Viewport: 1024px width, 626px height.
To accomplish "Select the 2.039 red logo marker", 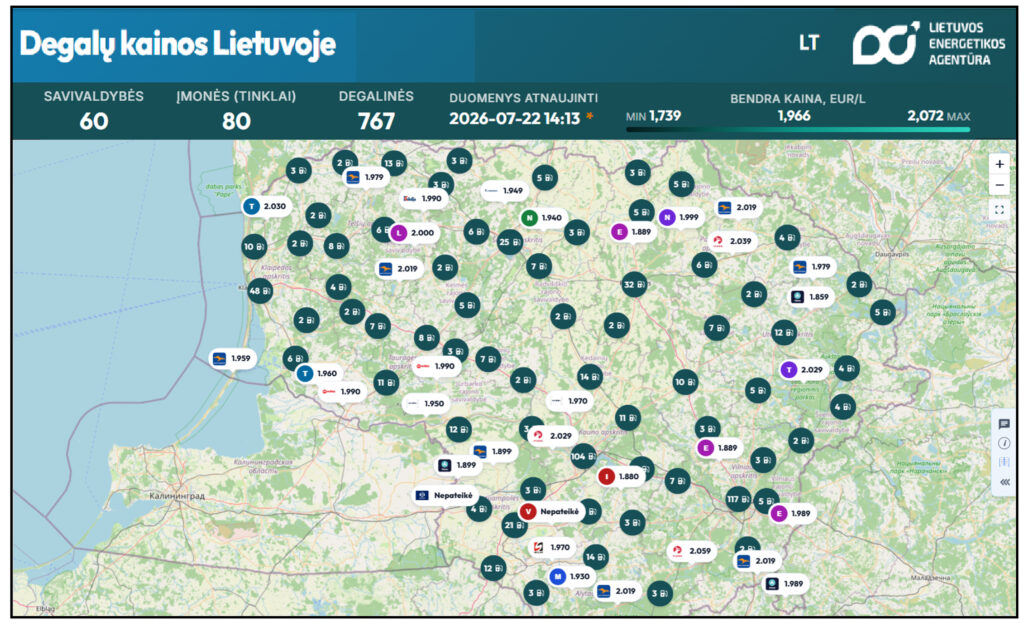I will [733, 241].
